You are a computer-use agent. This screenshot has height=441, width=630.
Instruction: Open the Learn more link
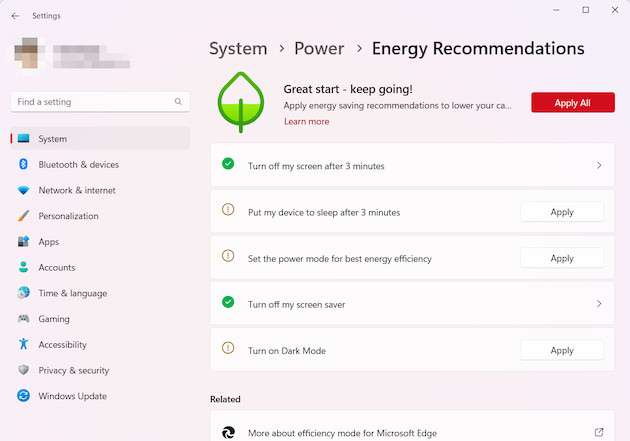tap(306, 122)
